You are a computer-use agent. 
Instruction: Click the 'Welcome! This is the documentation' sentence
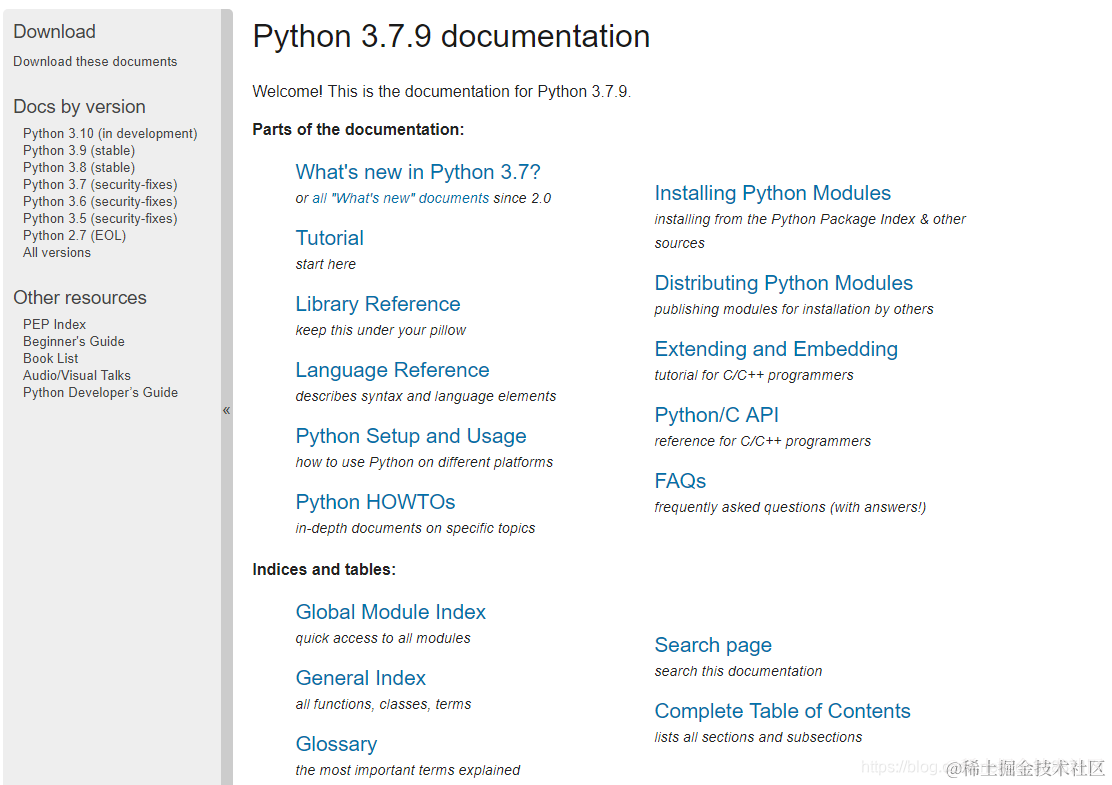pos(441,91)
